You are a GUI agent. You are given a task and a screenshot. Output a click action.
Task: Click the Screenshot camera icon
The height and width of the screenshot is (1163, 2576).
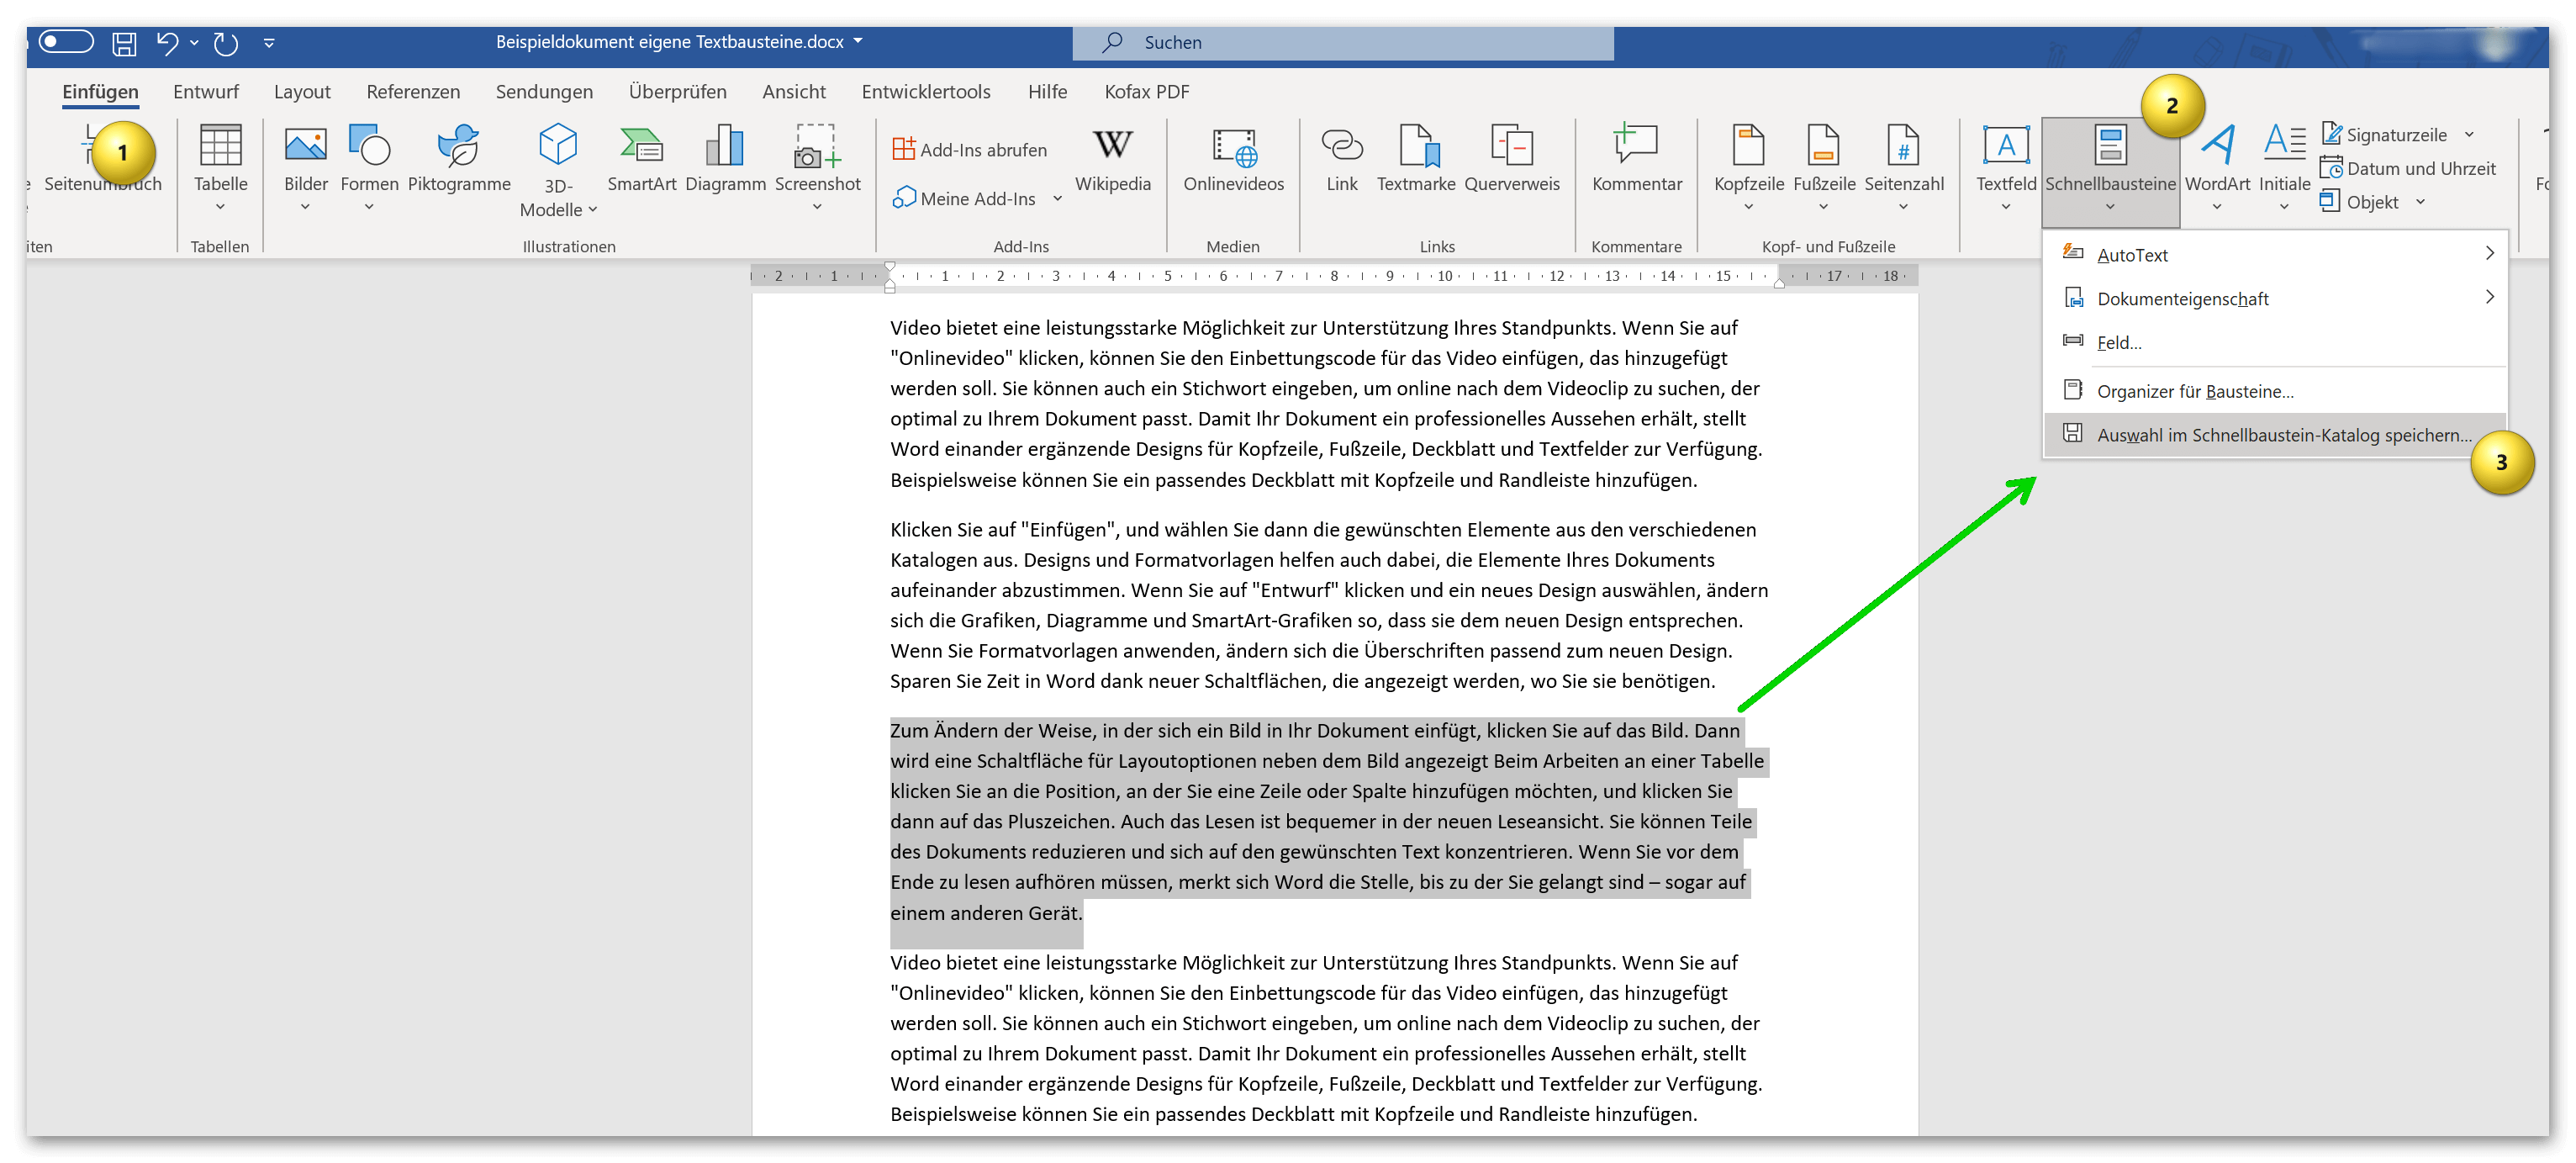tap(817, 145)
